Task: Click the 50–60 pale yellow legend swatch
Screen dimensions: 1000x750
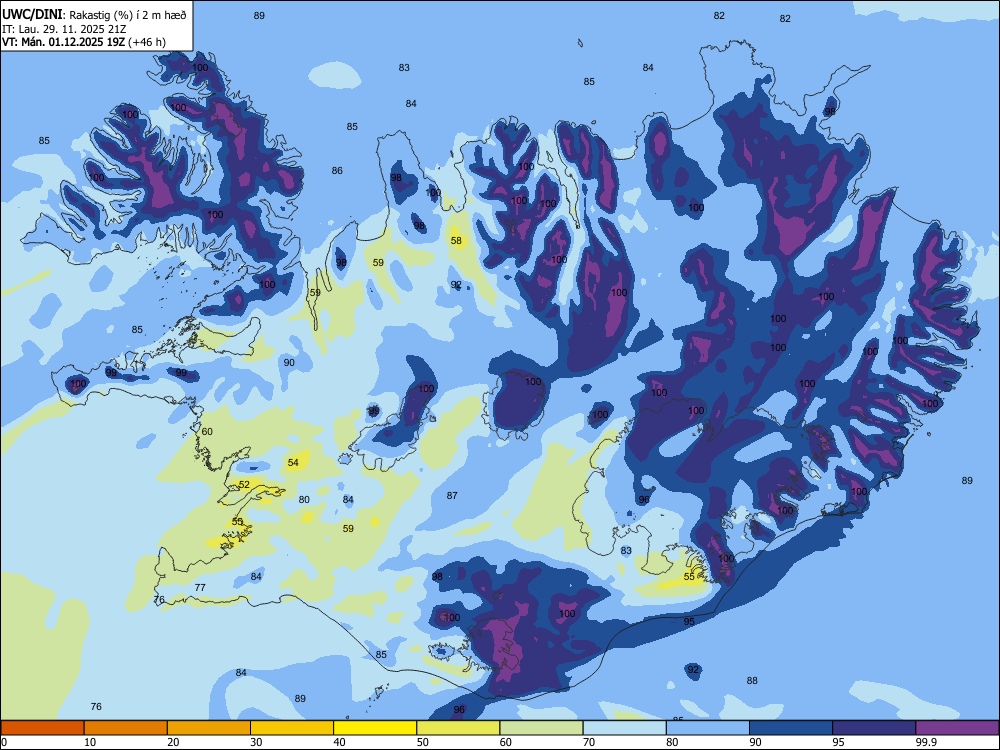Action: [x=458, y=728]
